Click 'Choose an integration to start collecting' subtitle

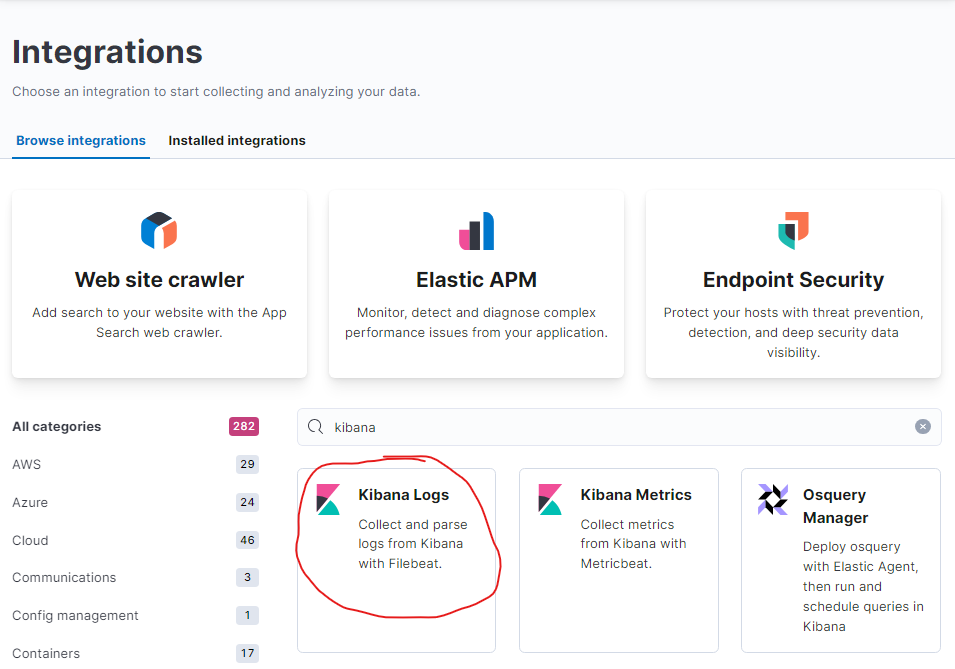click(216, 91)
